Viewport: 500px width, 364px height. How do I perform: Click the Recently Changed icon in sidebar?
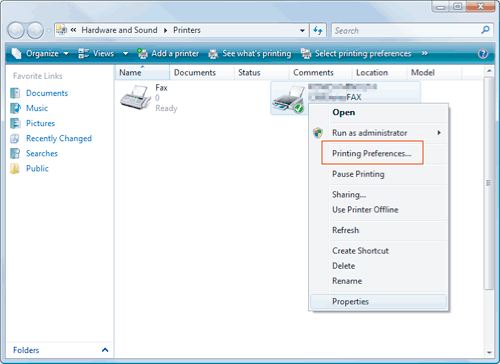pyautogui.click(x=15, y=138)
